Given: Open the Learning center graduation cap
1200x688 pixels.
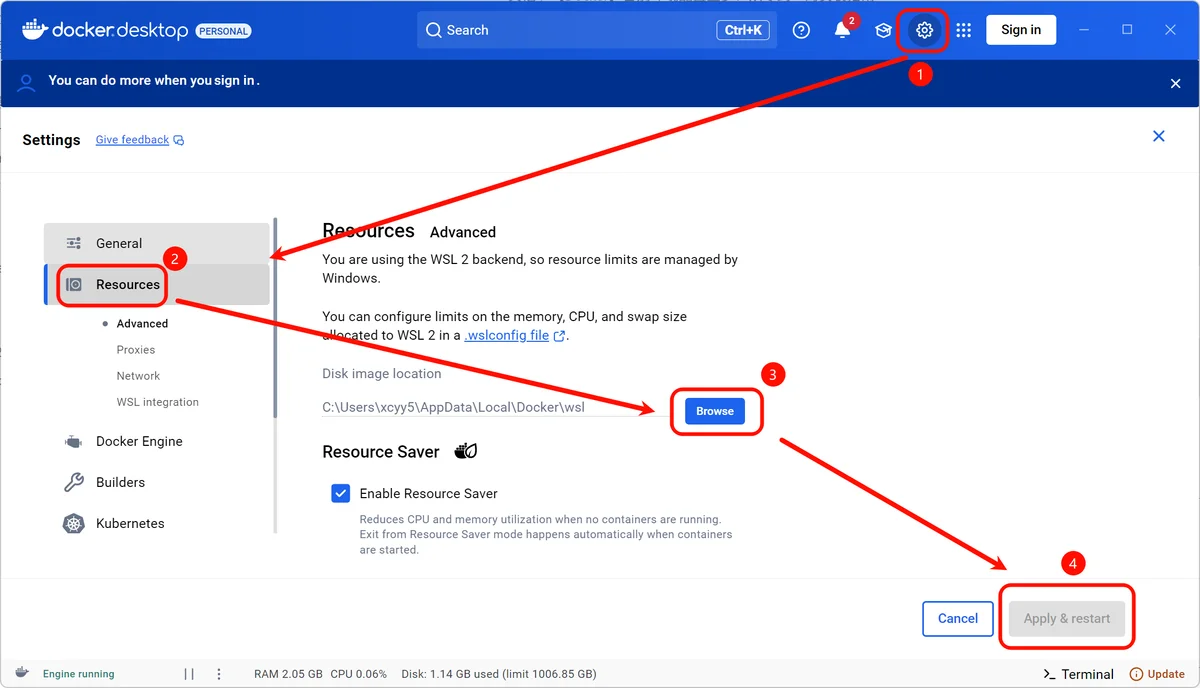Looking at the screenshot, I should pos(883,30).
